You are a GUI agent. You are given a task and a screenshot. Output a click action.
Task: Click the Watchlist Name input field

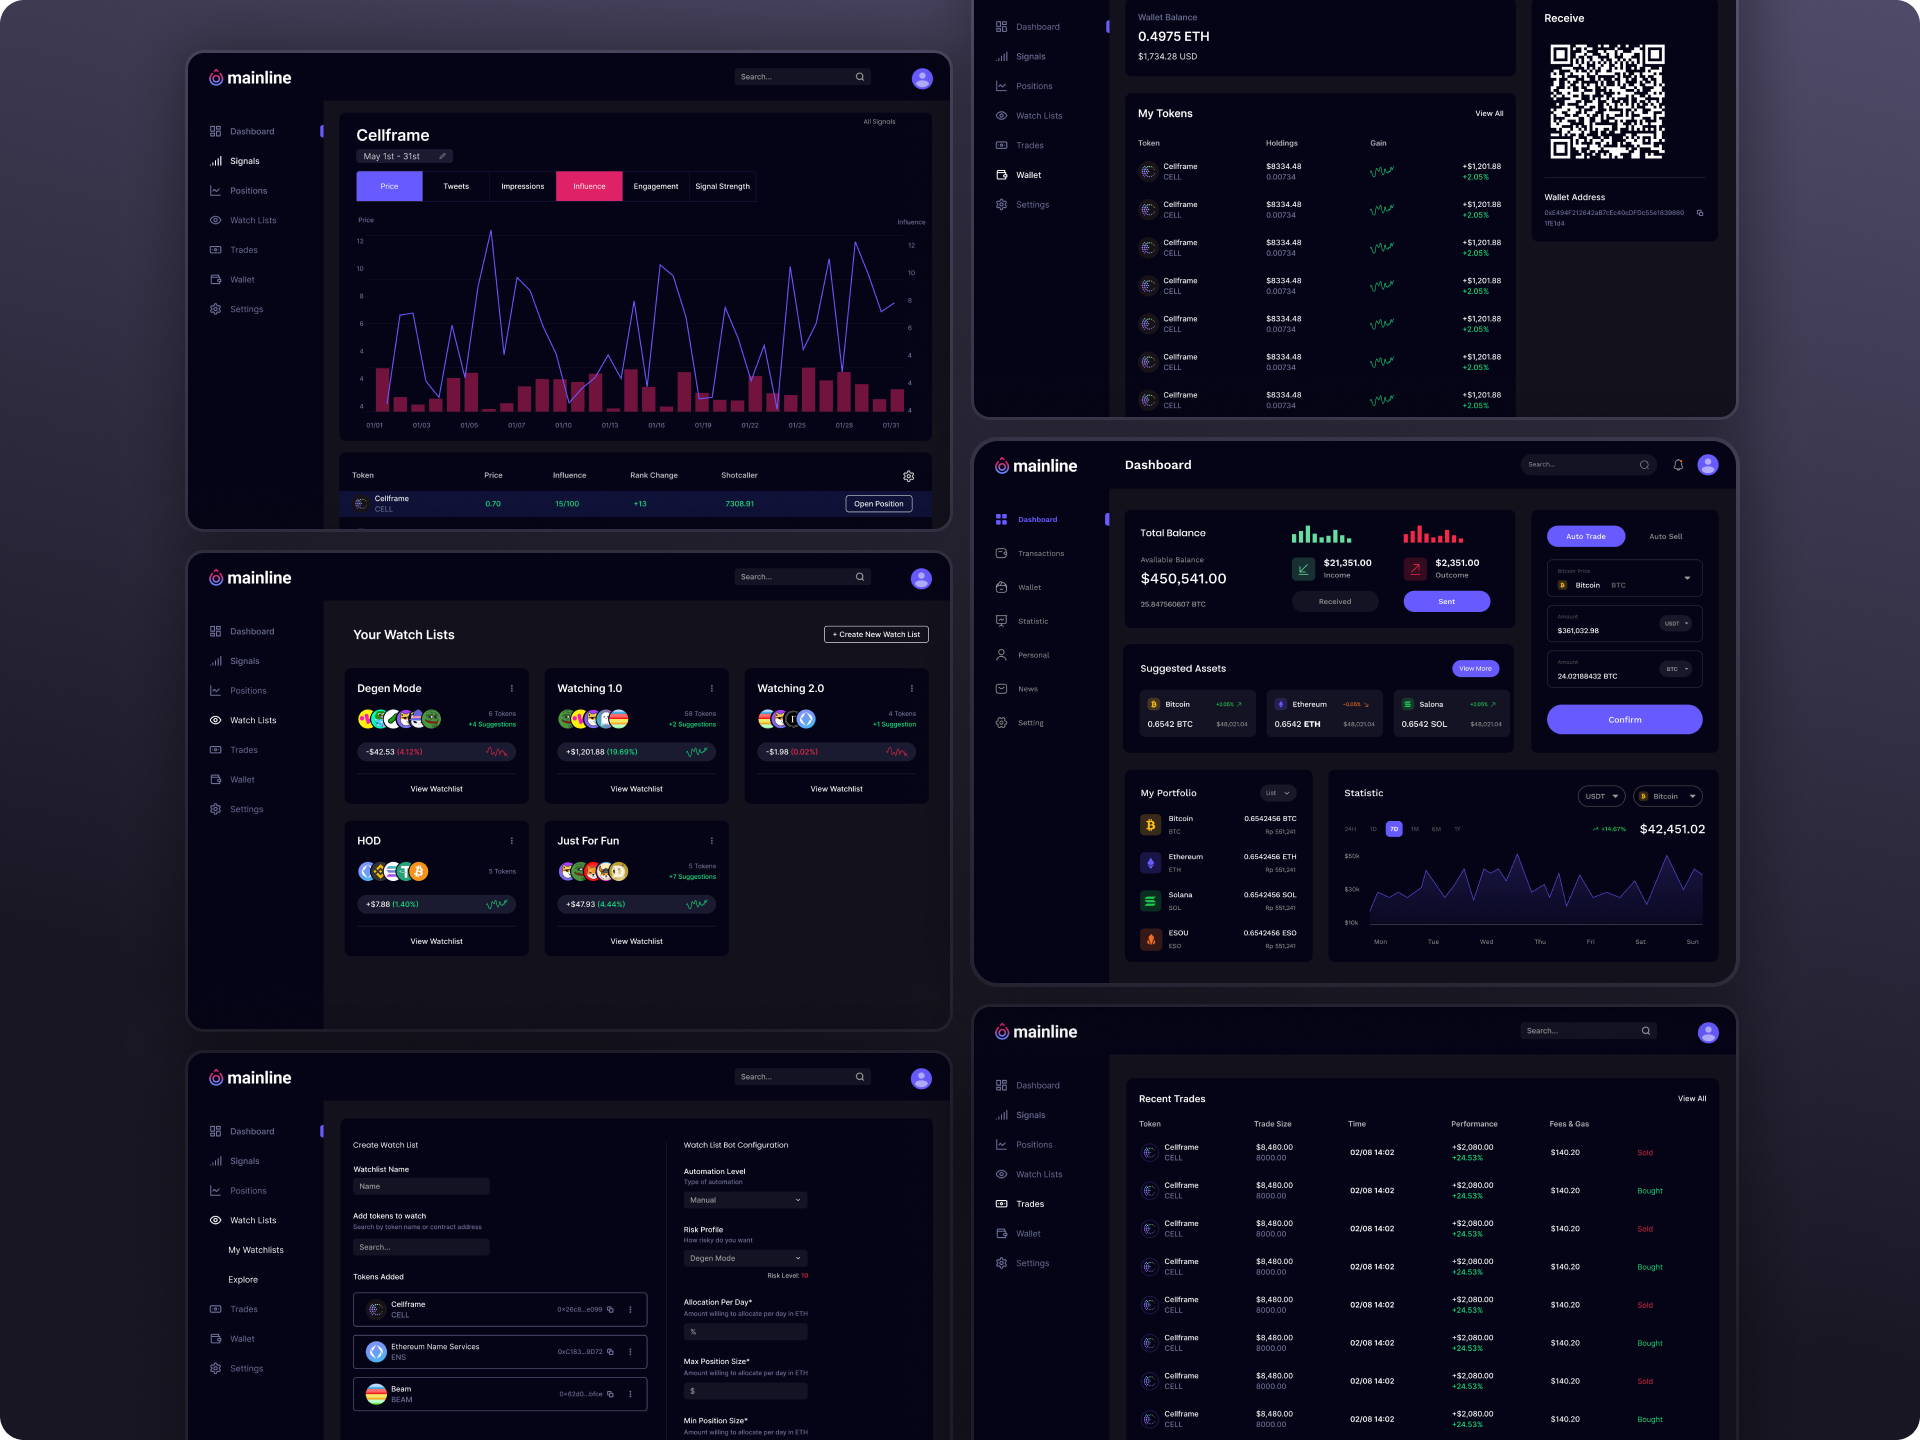(x=421, y=1186)
